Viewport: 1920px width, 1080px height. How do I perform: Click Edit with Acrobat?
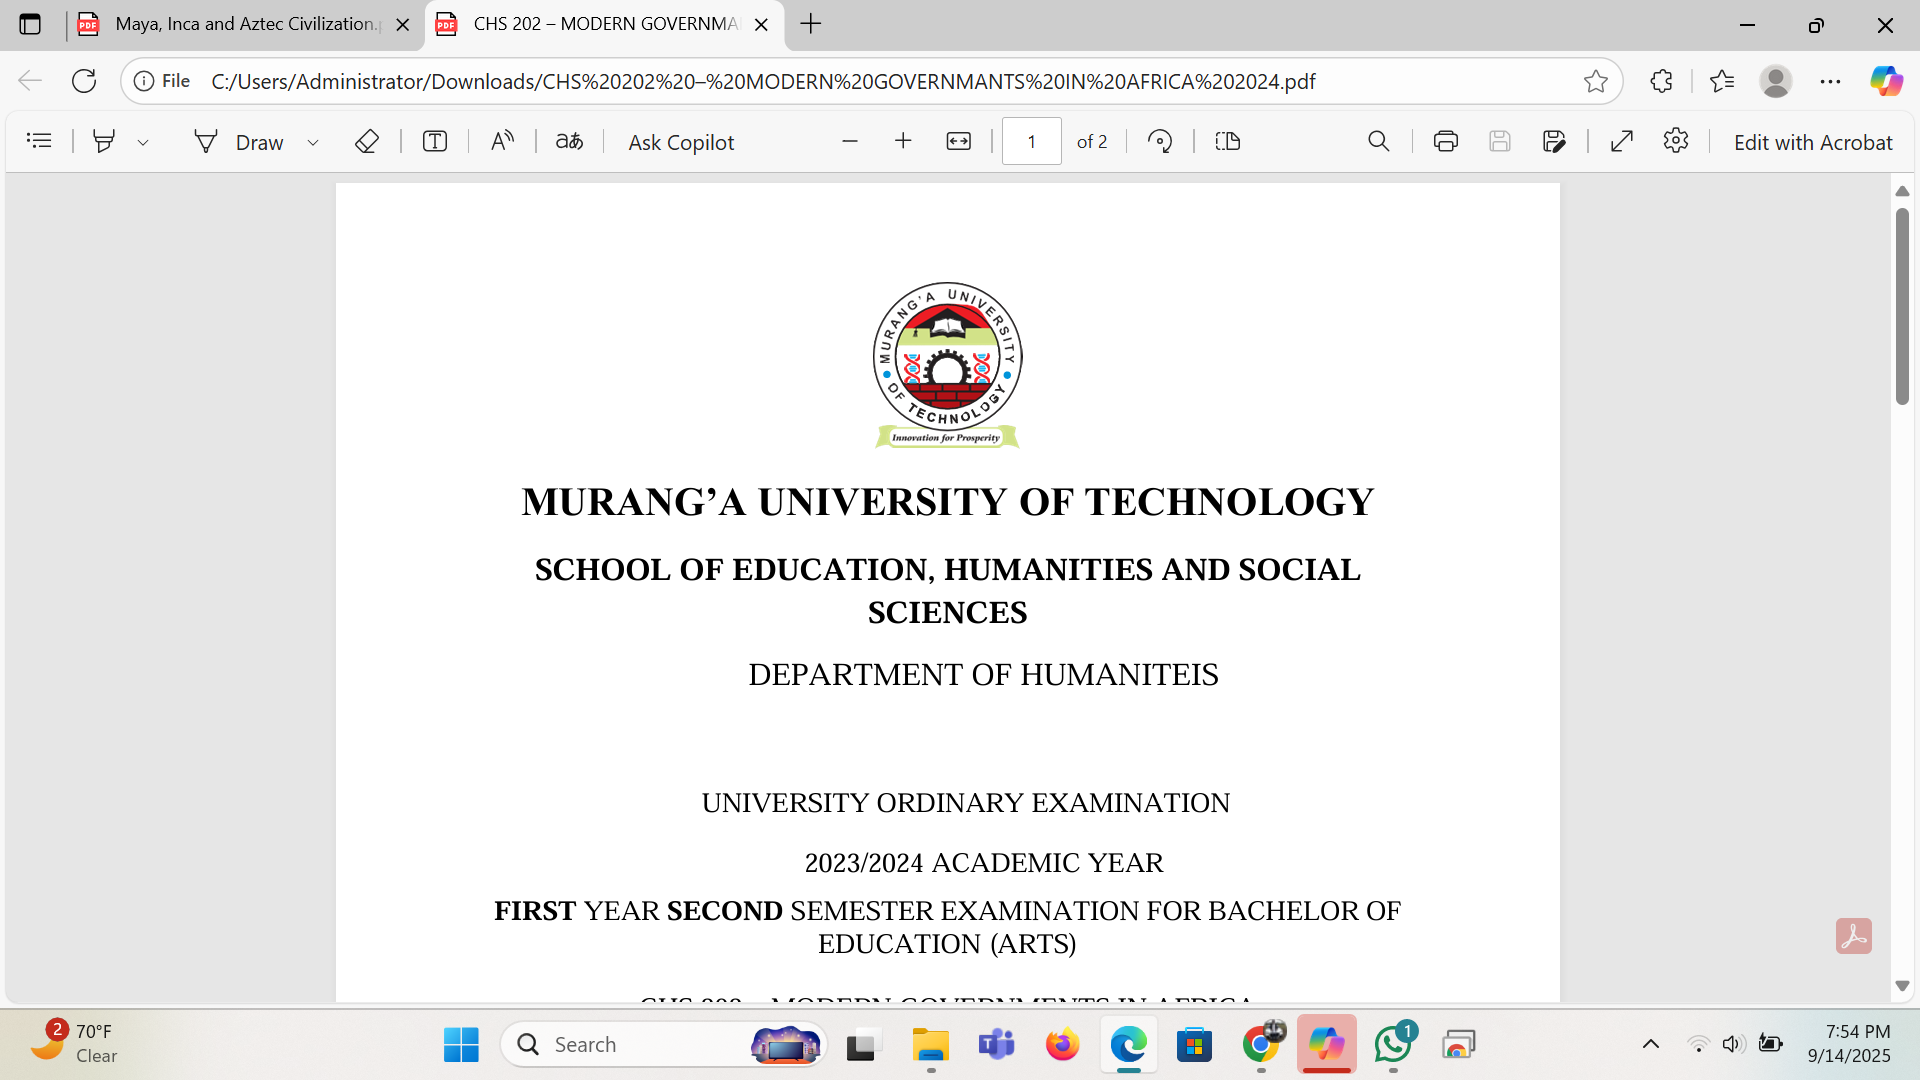click(1812, 142)
